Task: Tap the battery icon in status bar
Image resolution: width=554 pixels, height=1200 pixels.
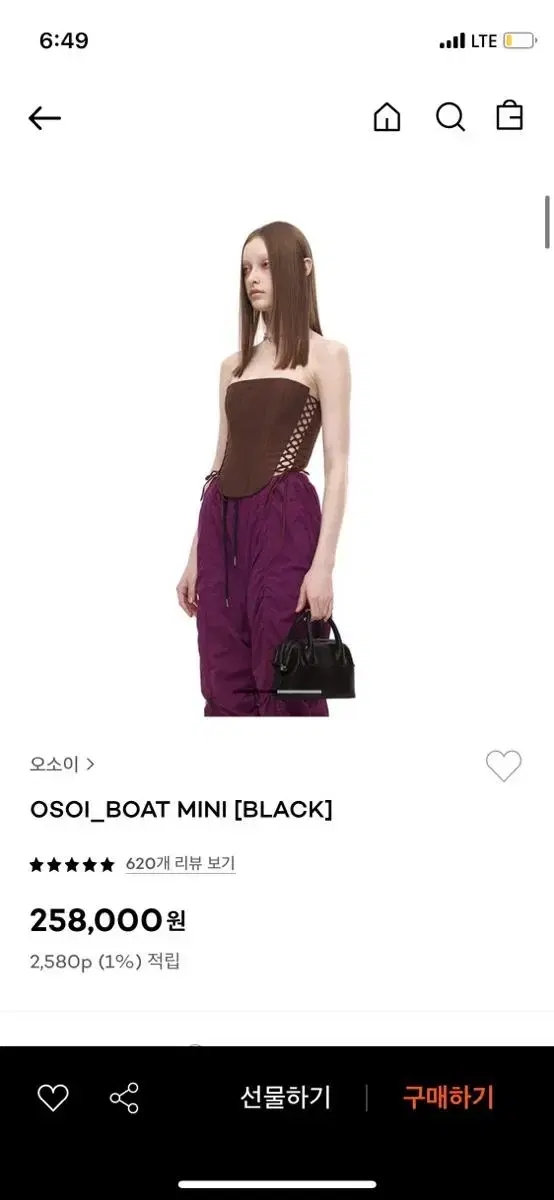Action: tap(519, 41)
